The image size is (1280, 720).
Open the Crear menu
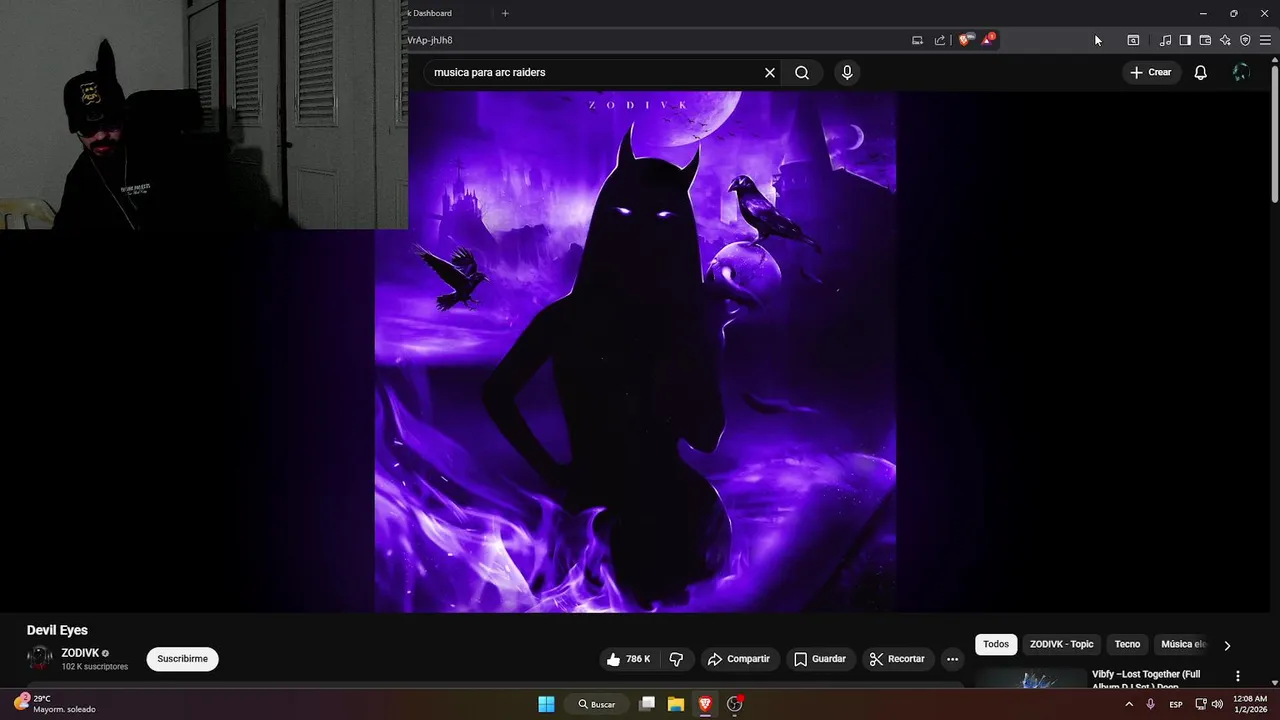click(x=1150, y=72)
